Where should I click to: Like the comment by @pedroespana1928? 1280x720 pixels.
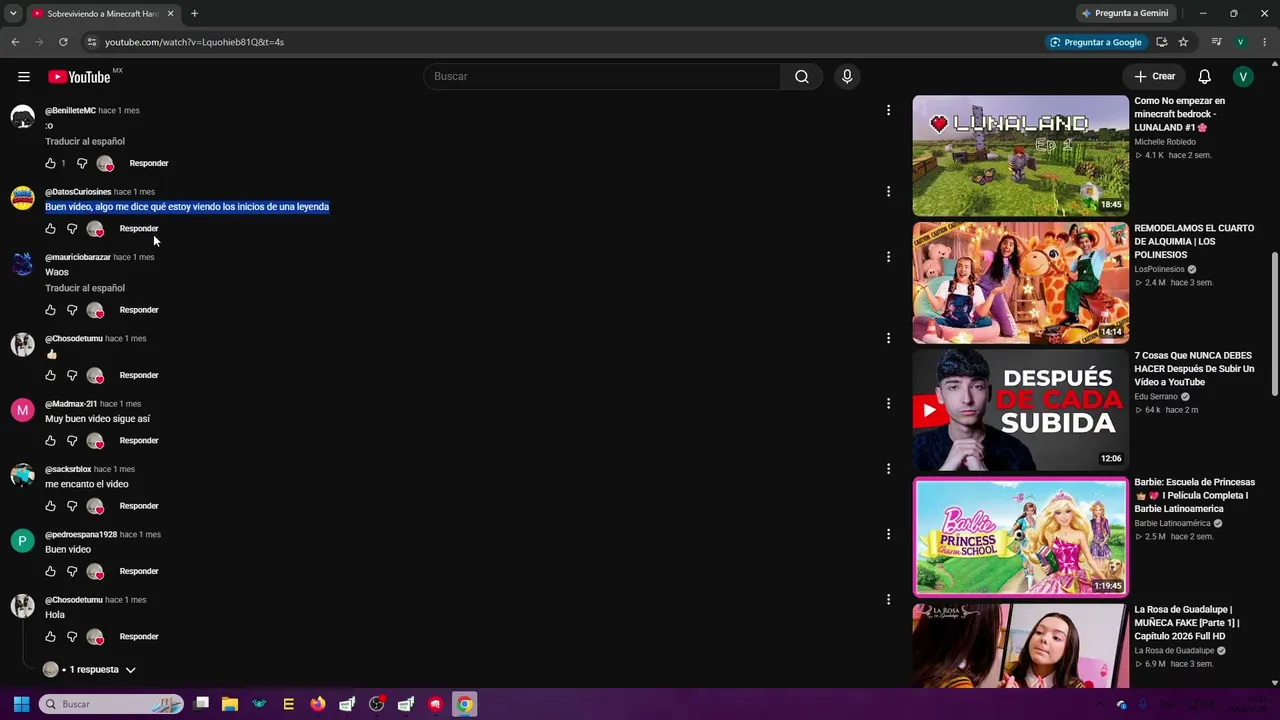click(x=51, y=571)
